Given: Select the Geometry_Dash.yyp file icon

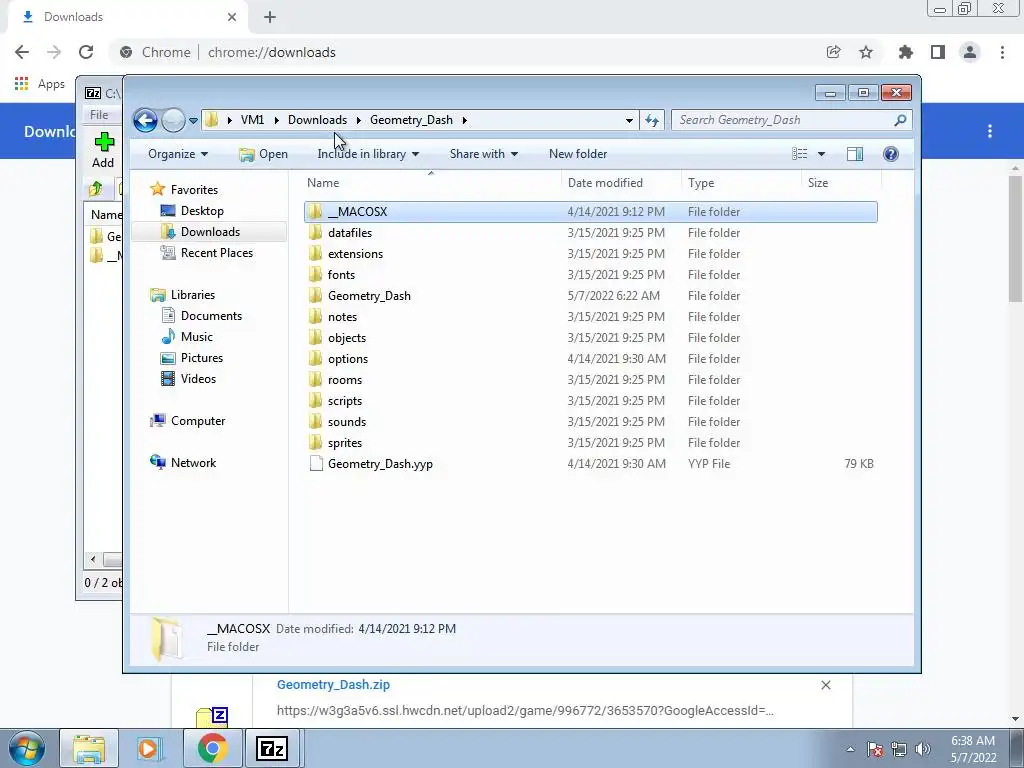Looking at the screenshot, I should (x=316, y=464).
